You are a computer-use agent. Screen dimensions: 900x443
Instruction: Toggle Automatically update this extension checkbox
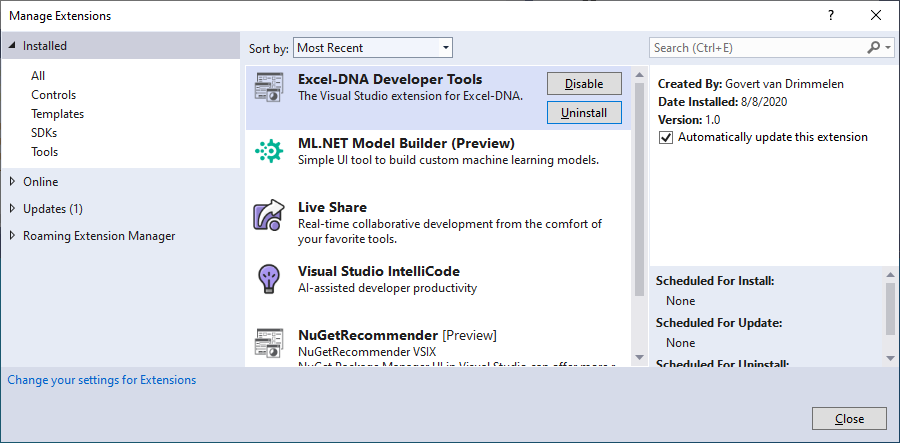pos(666,138)
